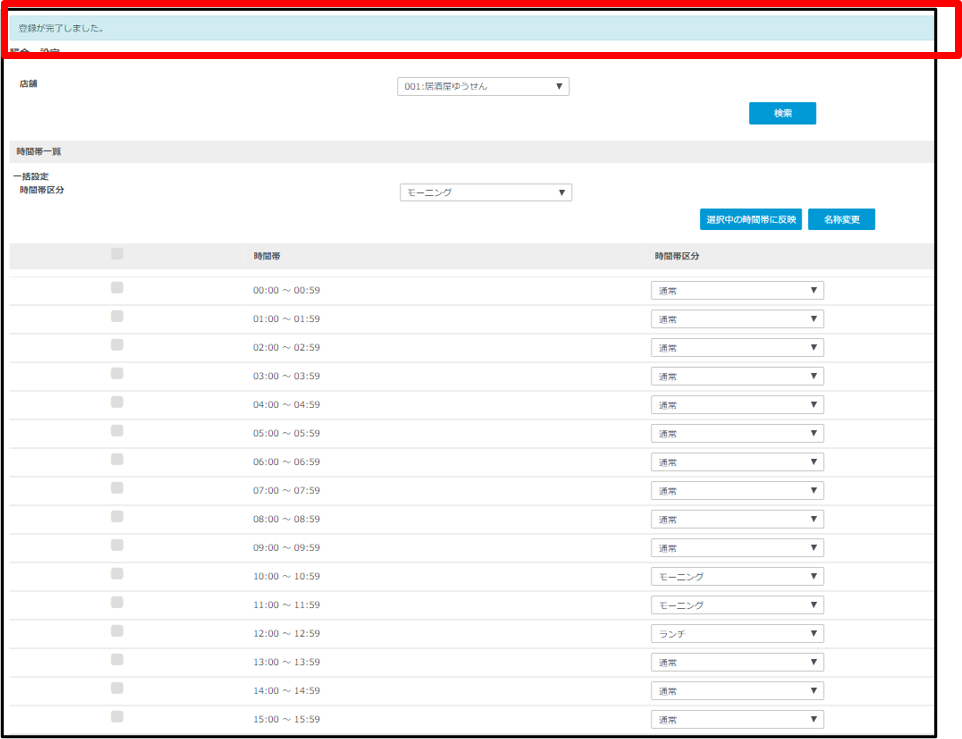Check the 03:00 ~ 03:59 row checkbox
This screenshot has width=962, height=739.
pos(117,373)
